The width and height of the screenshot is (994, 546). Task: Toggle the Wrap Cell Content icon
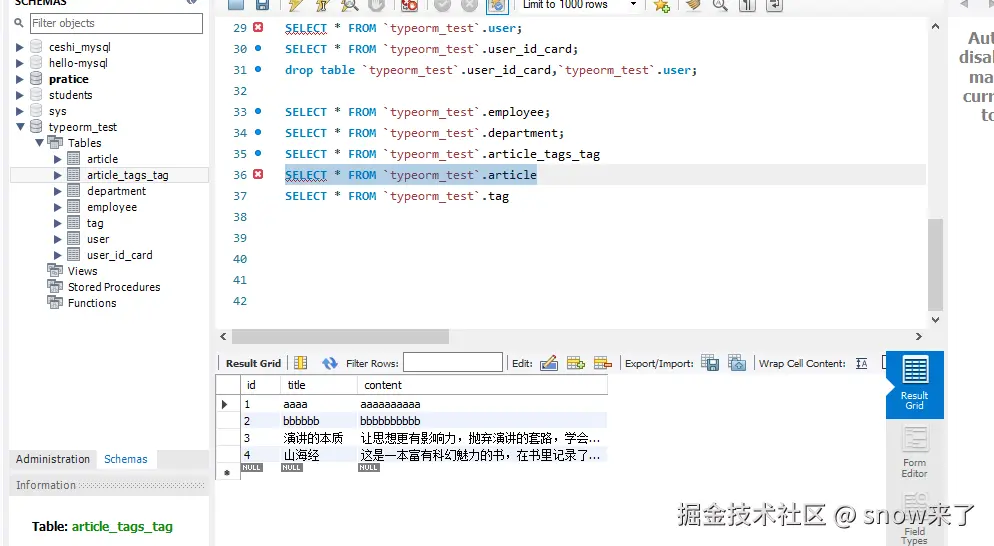pos(862,363)
